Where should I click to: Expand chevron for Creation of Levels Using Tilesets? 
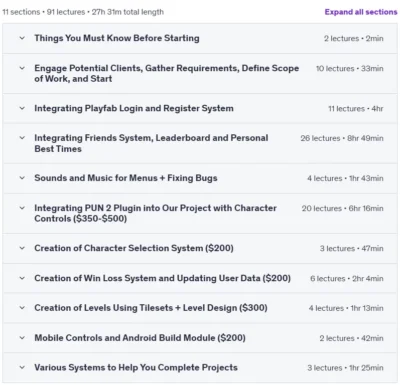pyautogui.click(x=22, y=308)
